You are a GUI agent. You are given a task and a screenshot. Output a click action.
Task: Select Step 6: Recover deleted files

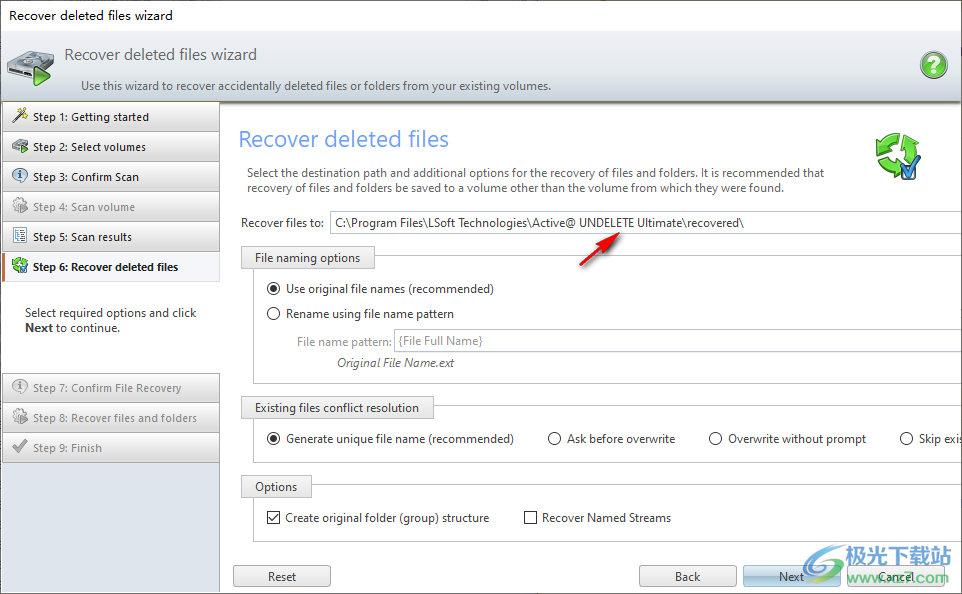coord(111,267)
